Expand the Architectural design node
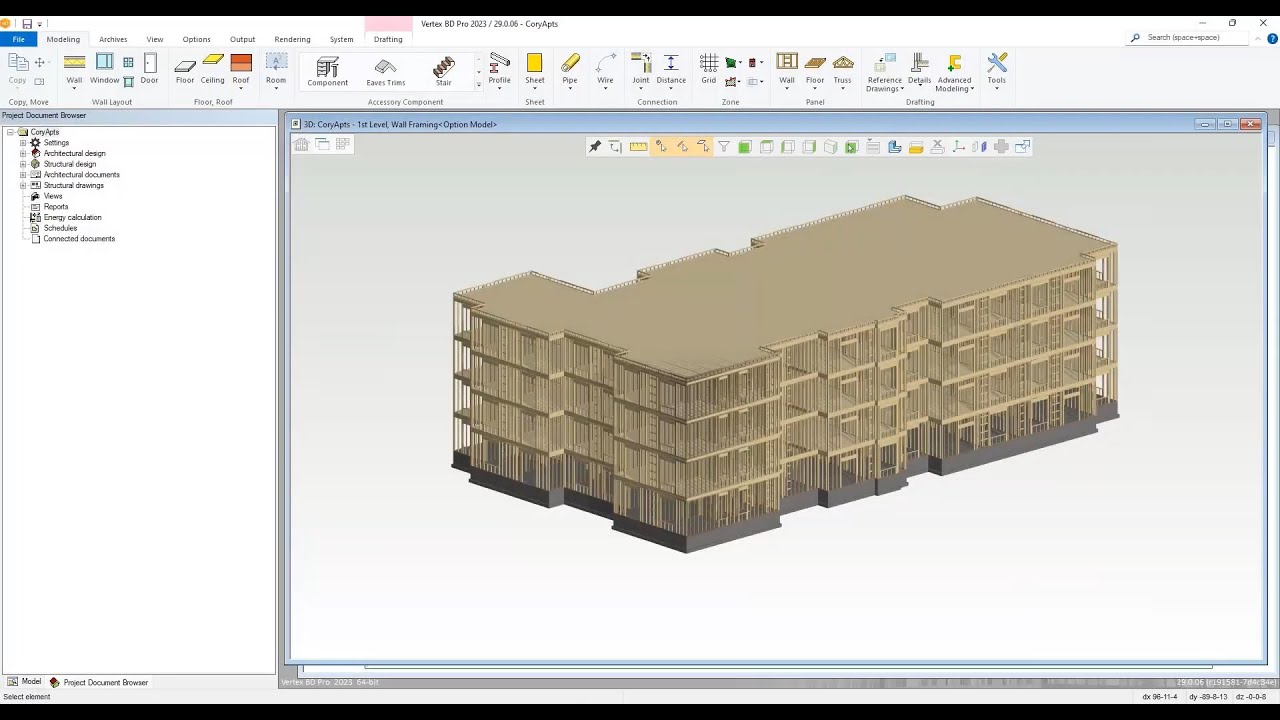This screenshot has height=720, width=1280. click(x=23, y=153)
